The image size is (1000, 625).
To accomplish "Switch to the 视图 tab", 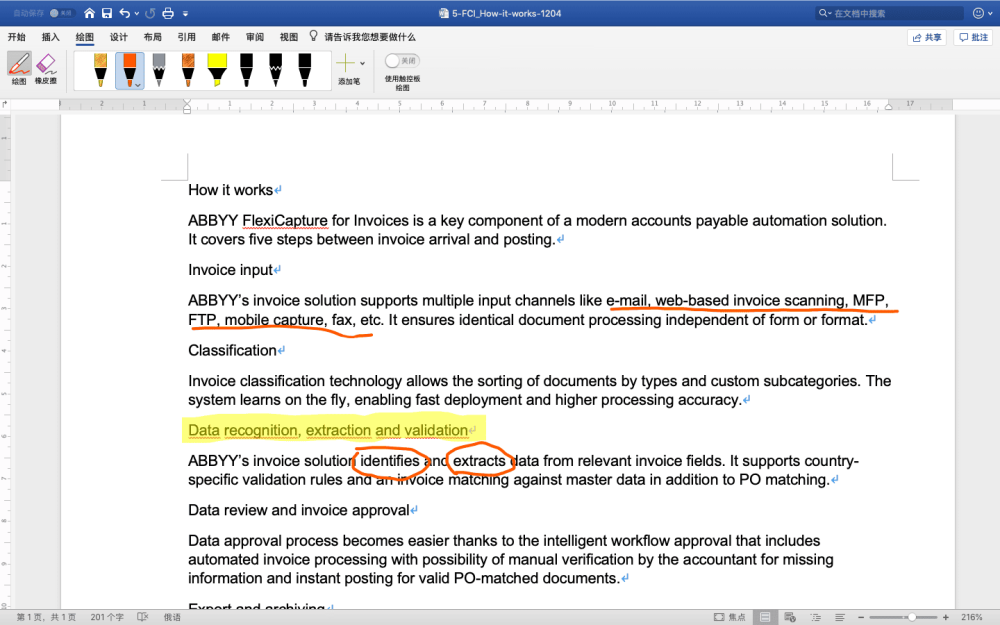I will [x=288, y=37].
